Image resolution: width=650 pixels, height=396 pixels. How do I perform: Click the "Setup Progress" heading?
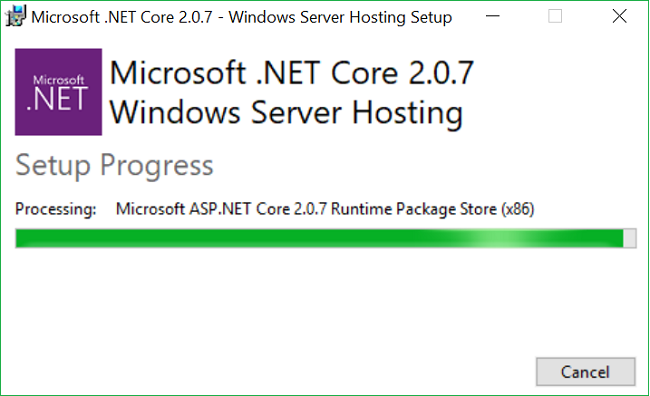point(114,165)
